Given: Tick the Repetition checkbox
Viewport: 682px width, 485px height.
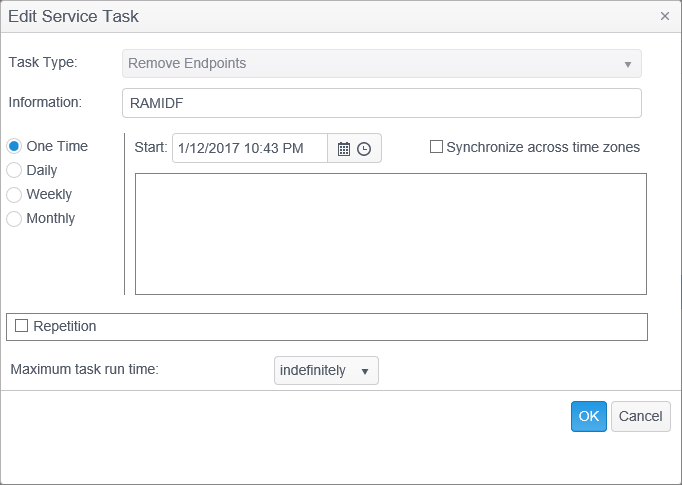Looking at the screenshot, I should [x=22, y=326].
